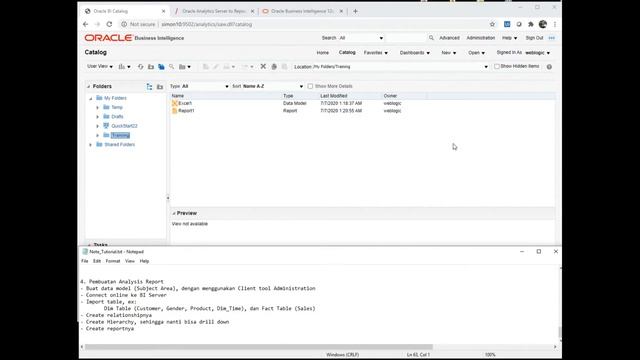
Task: Open the File menu in Notepad
Action: 84,261
